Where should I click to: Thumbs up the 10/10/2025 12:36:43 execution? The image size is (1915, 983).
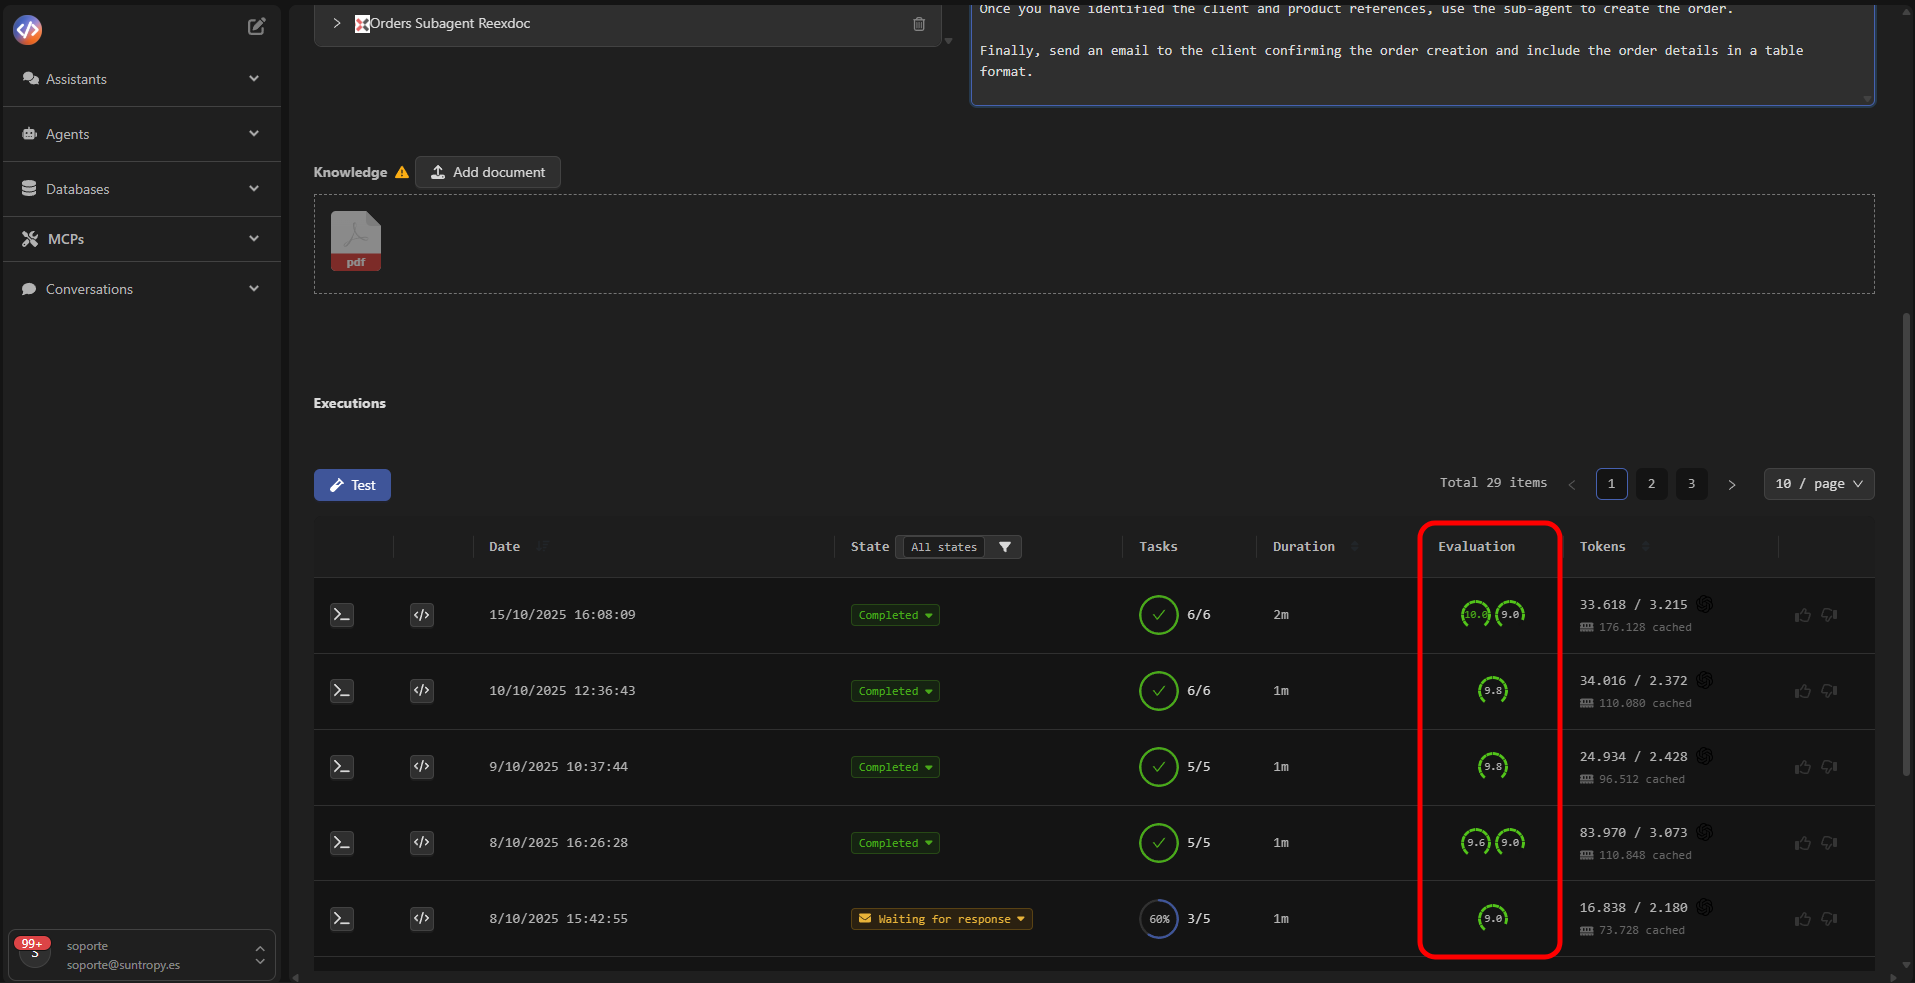[x=1803, y=691]
